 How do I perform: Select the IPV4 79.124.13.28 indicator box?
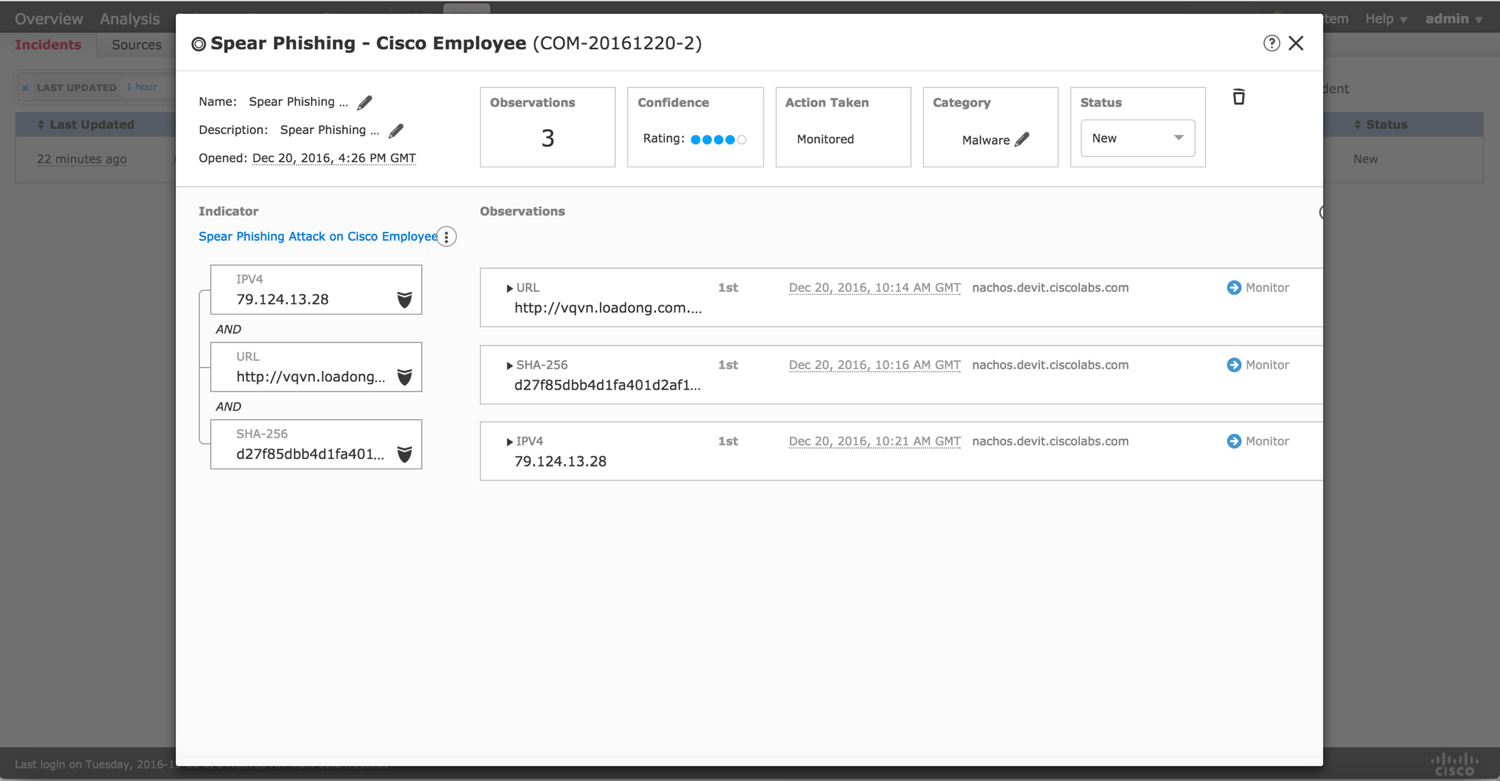pos(316,290)
